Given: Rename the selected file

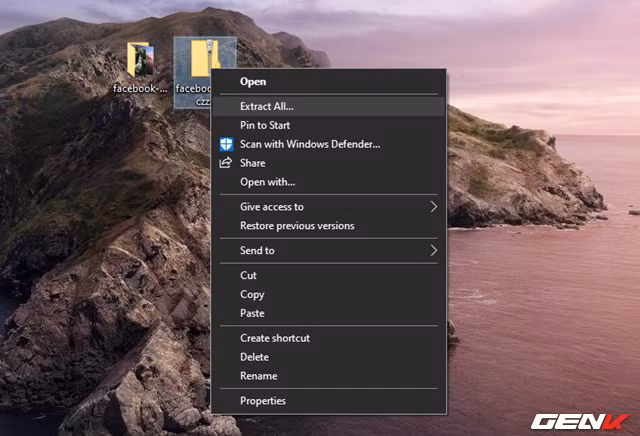Looking at the screenshot, I should tap(258, 376).
